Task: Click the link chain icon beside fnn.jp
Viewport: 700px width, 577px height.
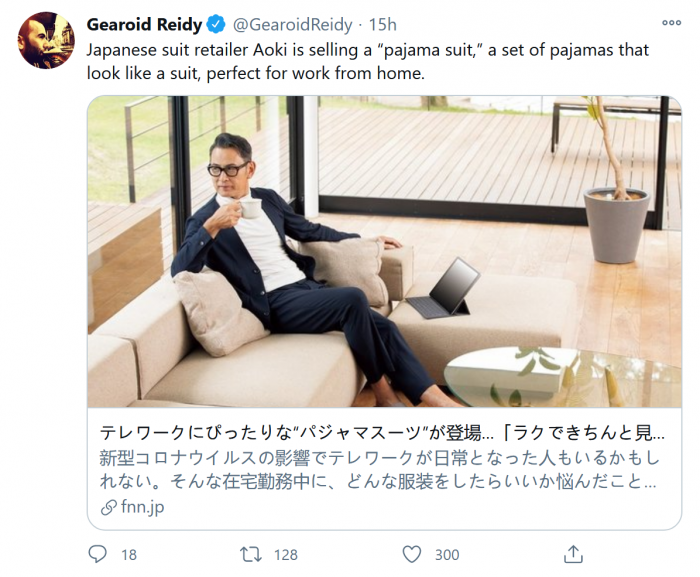Action: [108, 508]
